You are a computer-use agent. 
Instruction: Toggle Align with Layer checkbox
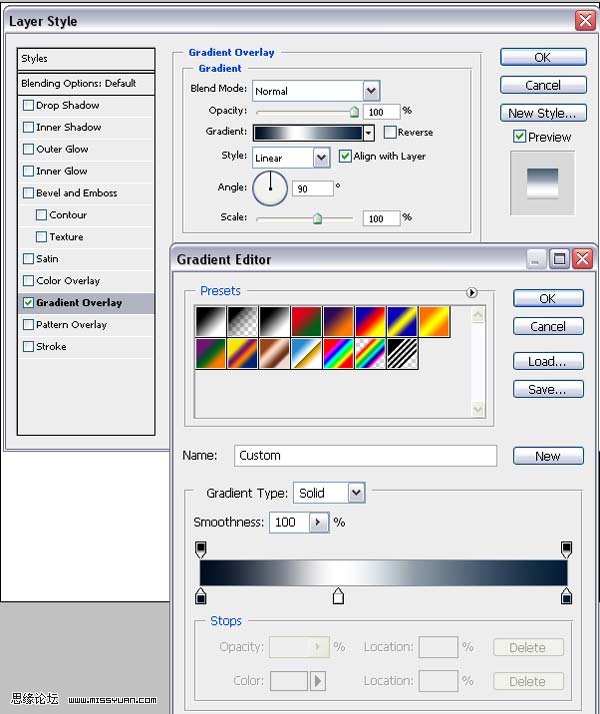pyautogui.click(x=345, y=156)
